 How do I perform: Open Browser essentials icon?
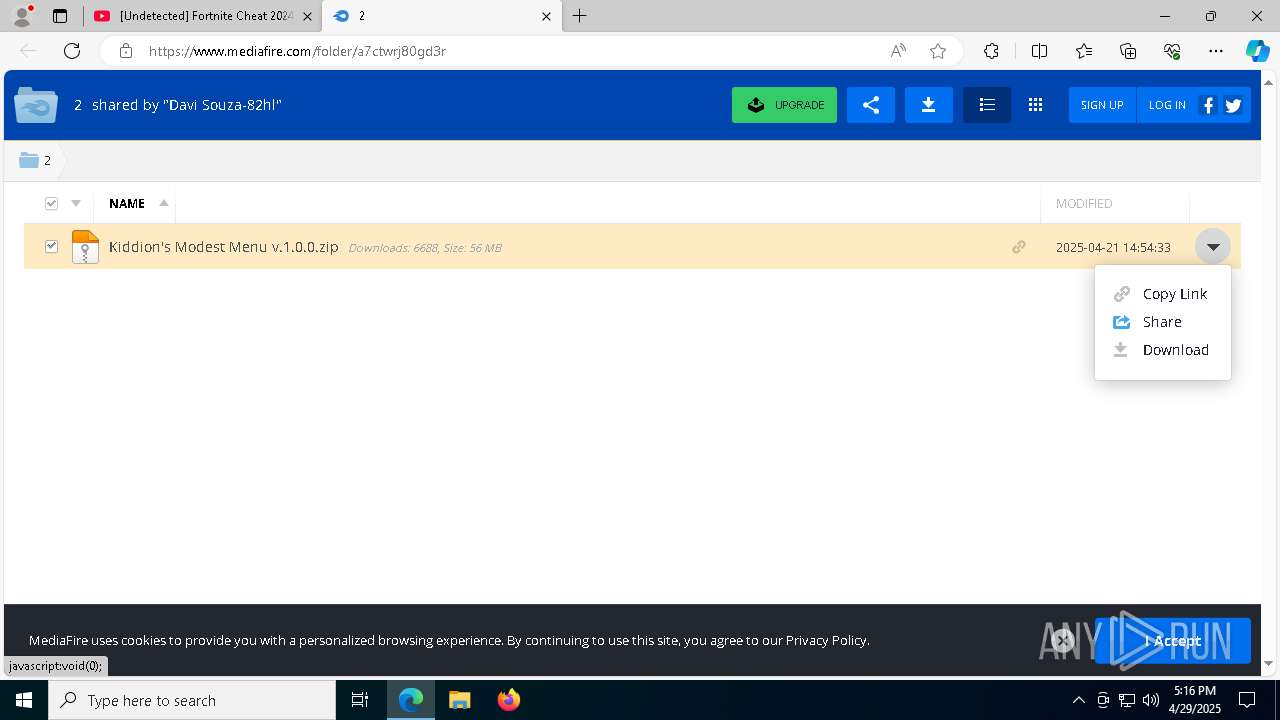pos(1172,51)
